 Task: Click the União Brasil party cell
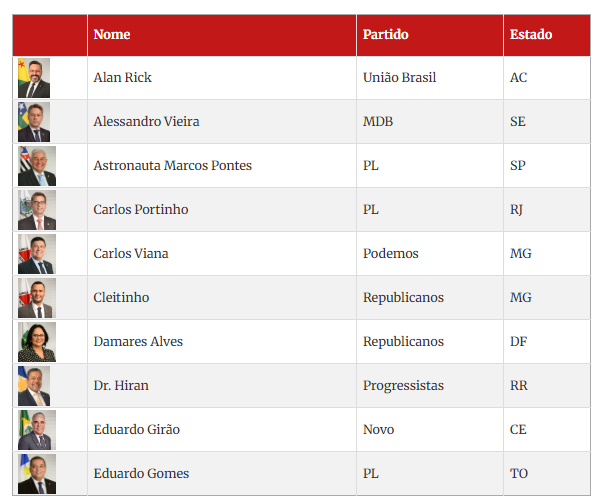(x=399, y=77)
